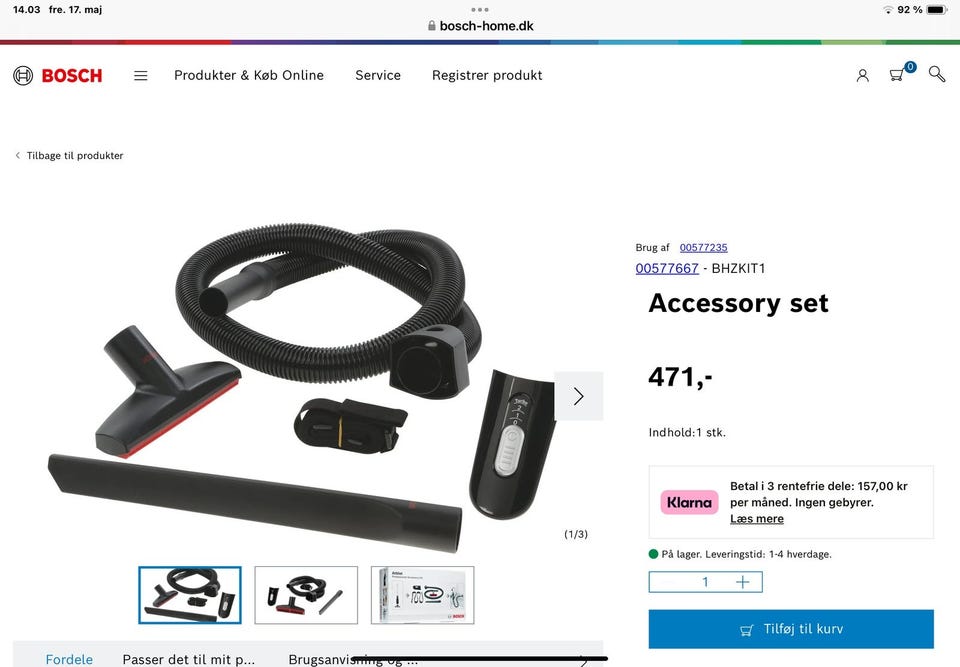The height and width of the screenshot is (667, 960).
Task: Open the Service menu item
Action: coord(378,75)
